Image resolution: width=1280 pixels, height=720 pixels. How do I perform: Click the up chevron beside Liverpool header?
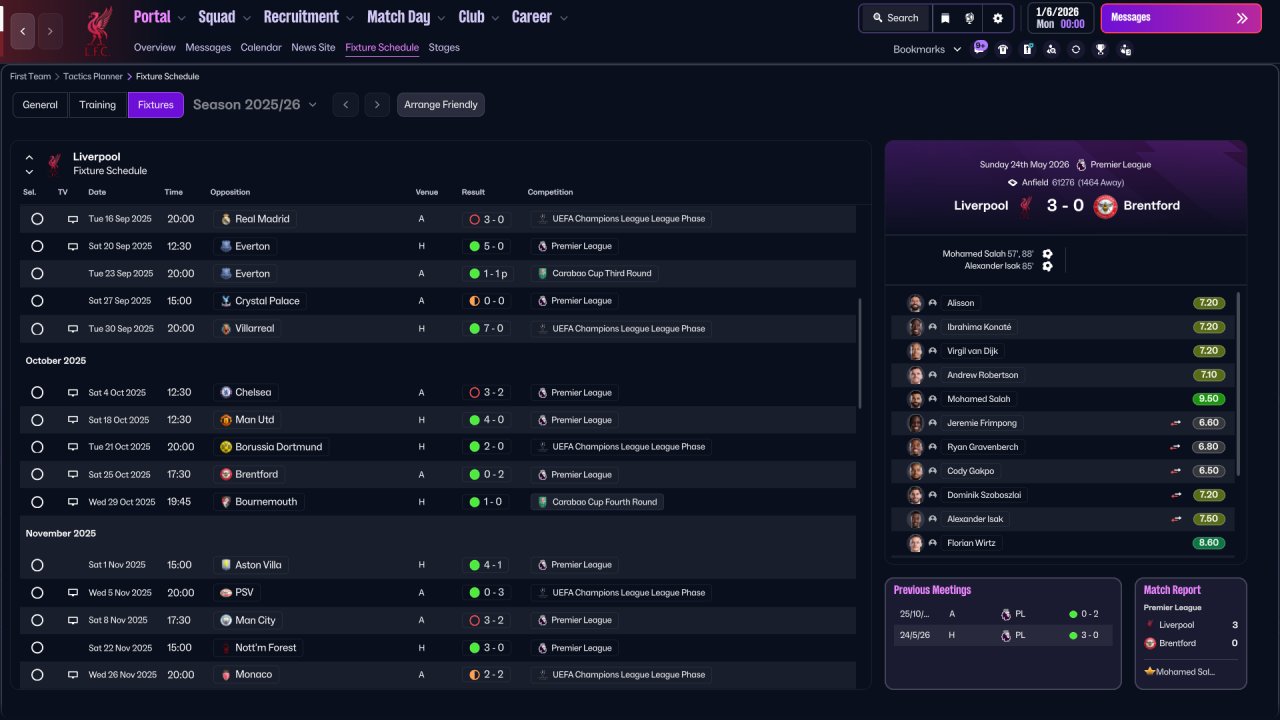(29, 158)
